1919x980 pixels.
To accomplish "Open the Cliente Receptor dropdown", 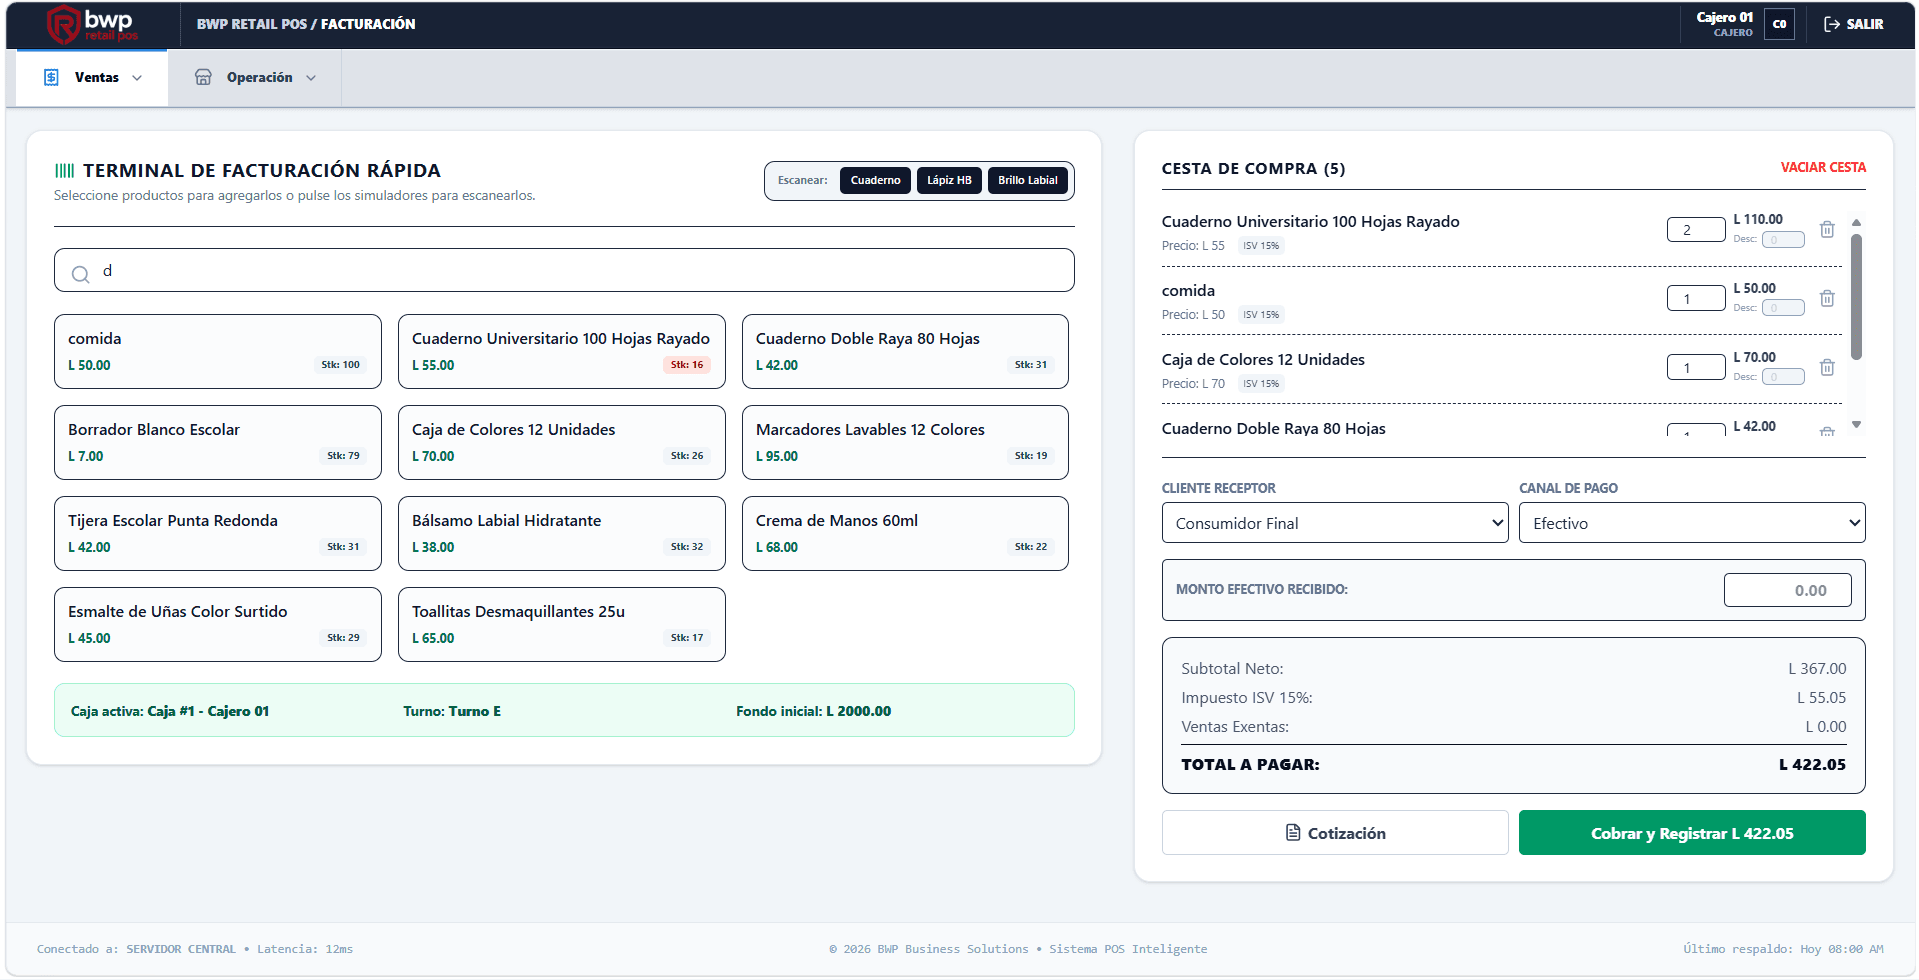I will (x=1334, y=523).
